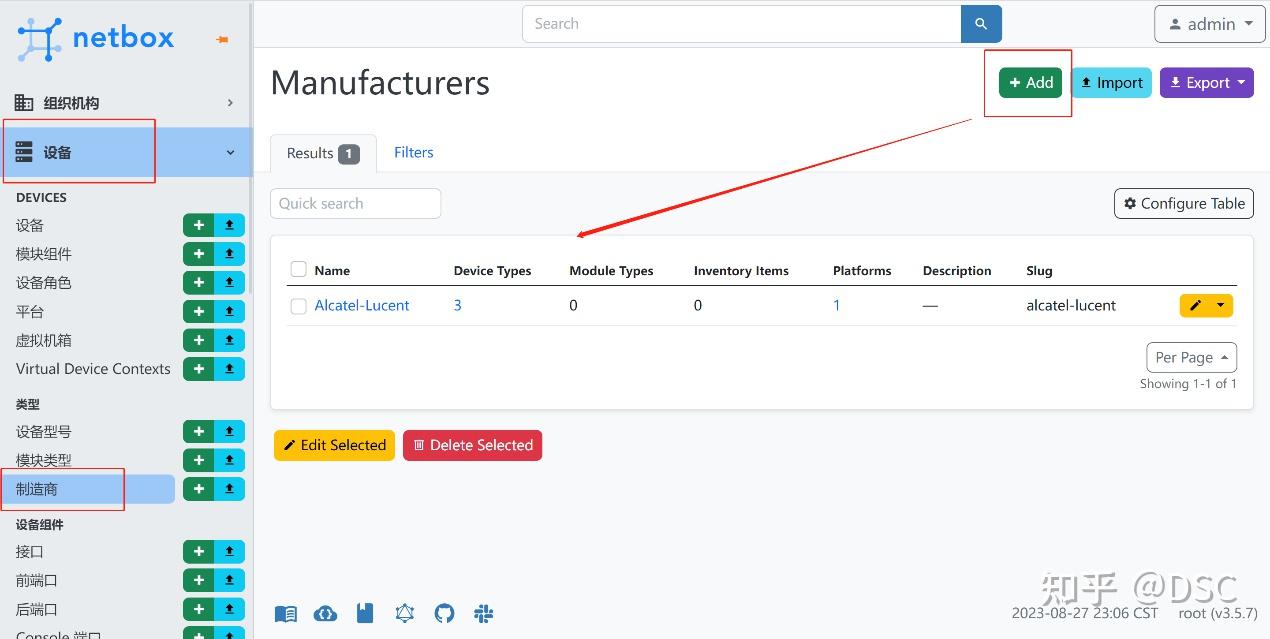Open the admin user dropdown

(x=1209, y=24)
